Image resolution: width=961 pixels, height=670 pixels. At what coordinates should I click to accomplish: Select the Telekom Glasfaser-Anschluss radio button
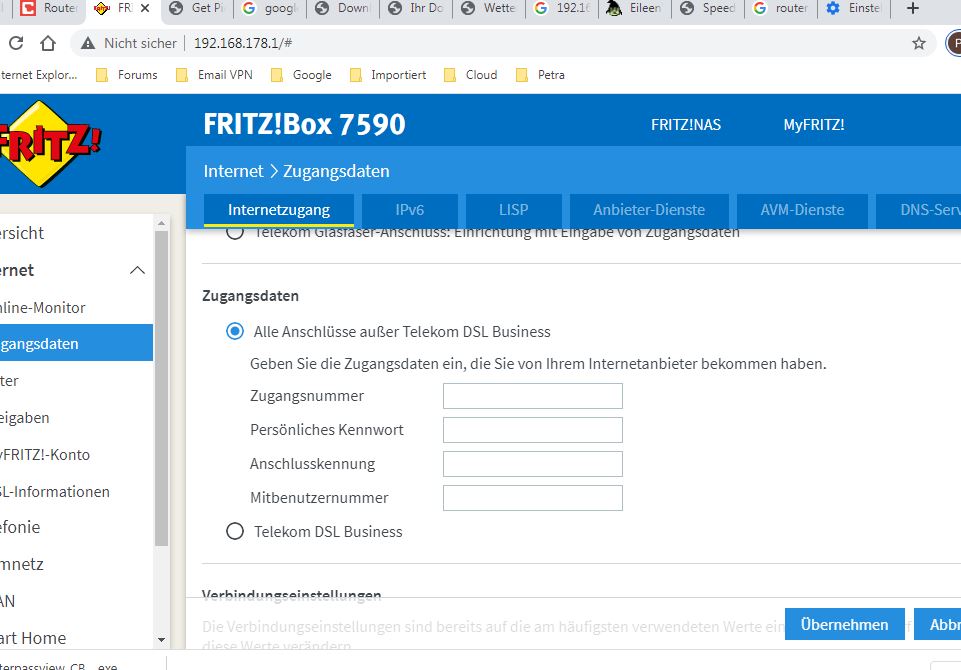click(235, 233)
